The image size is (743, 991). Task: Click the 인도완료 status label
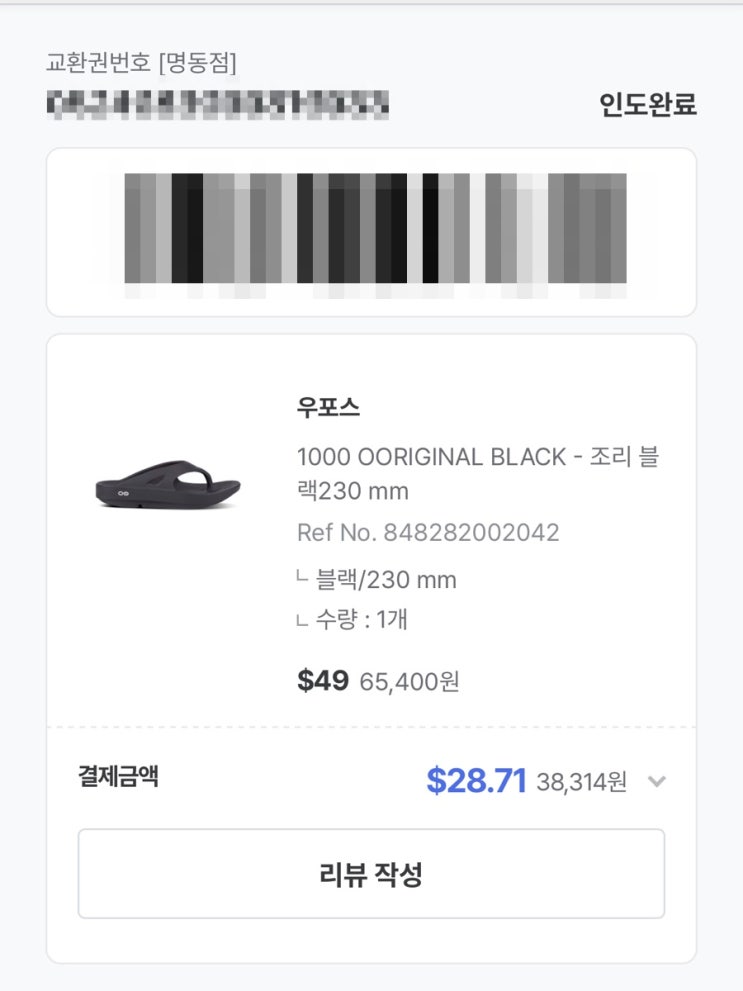(647, 104)
